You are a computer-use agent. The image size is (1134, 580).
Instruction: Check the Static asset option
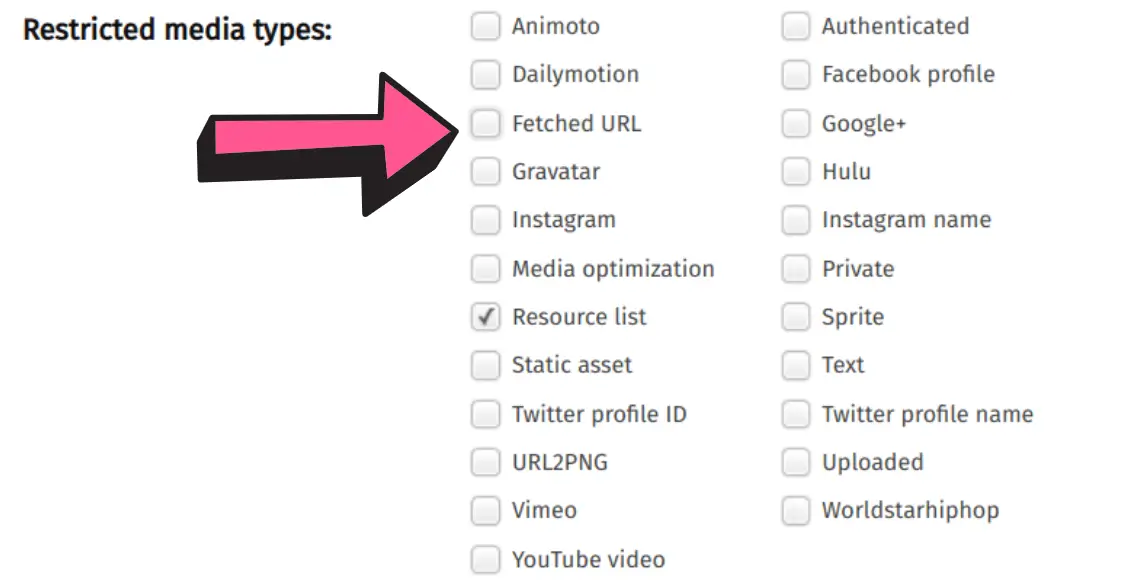click(x=486, y=365)
